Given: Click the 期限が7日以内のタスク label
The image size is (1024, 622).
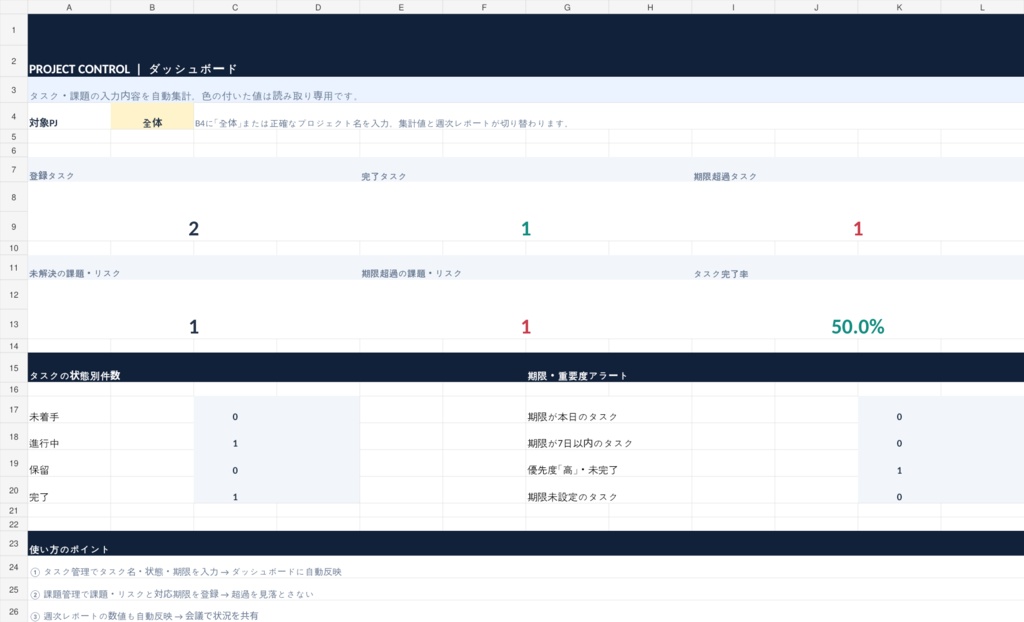Looking at the screenshot, I should click(580, 444).
